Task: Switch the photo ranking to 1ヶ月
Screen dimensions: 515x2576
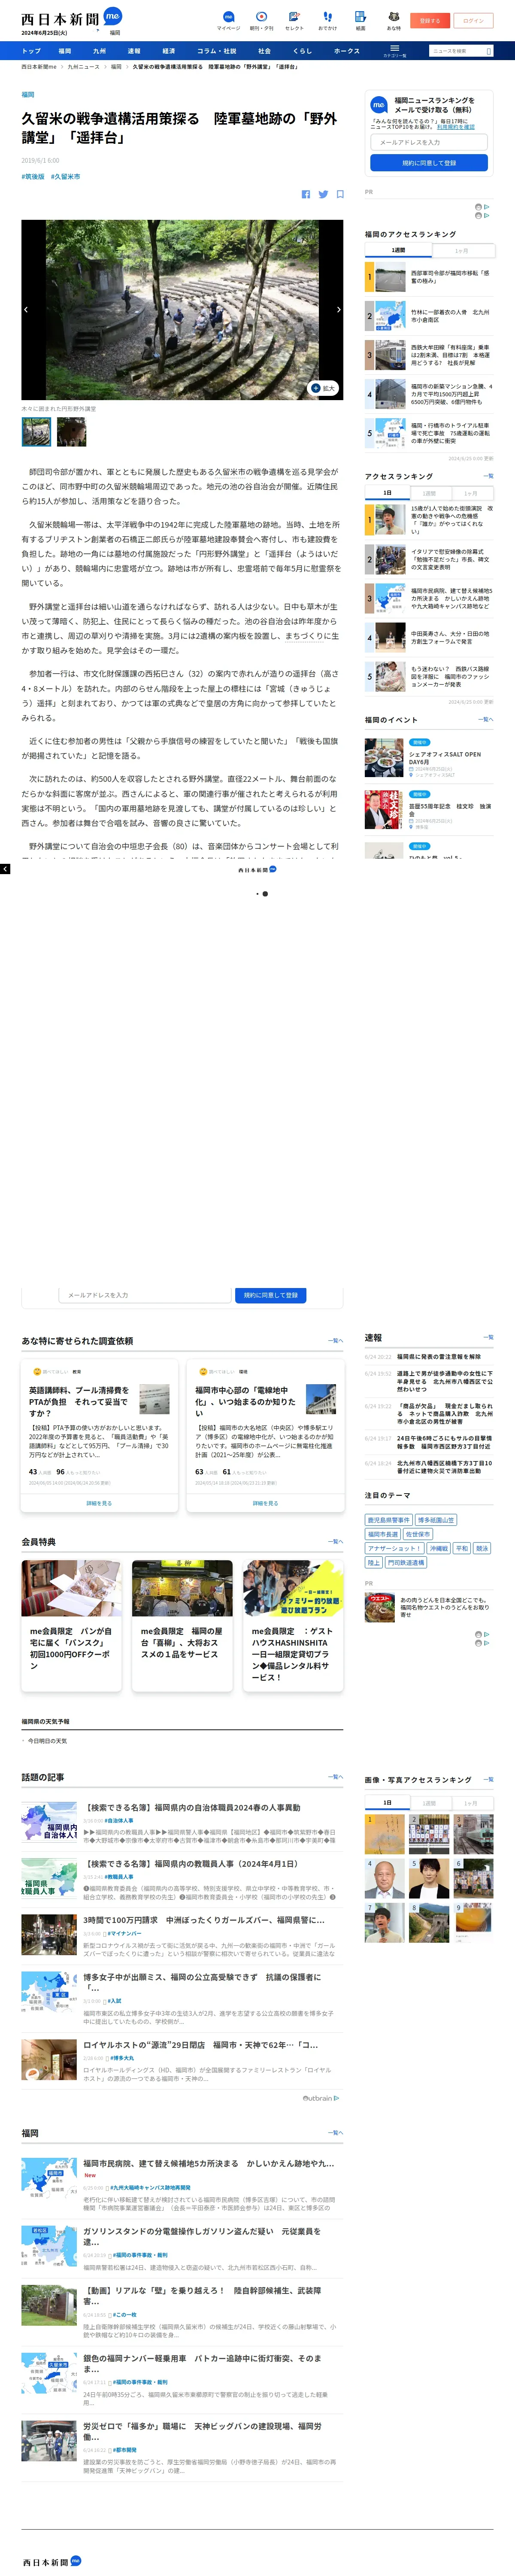Action: pos(471,1803)
